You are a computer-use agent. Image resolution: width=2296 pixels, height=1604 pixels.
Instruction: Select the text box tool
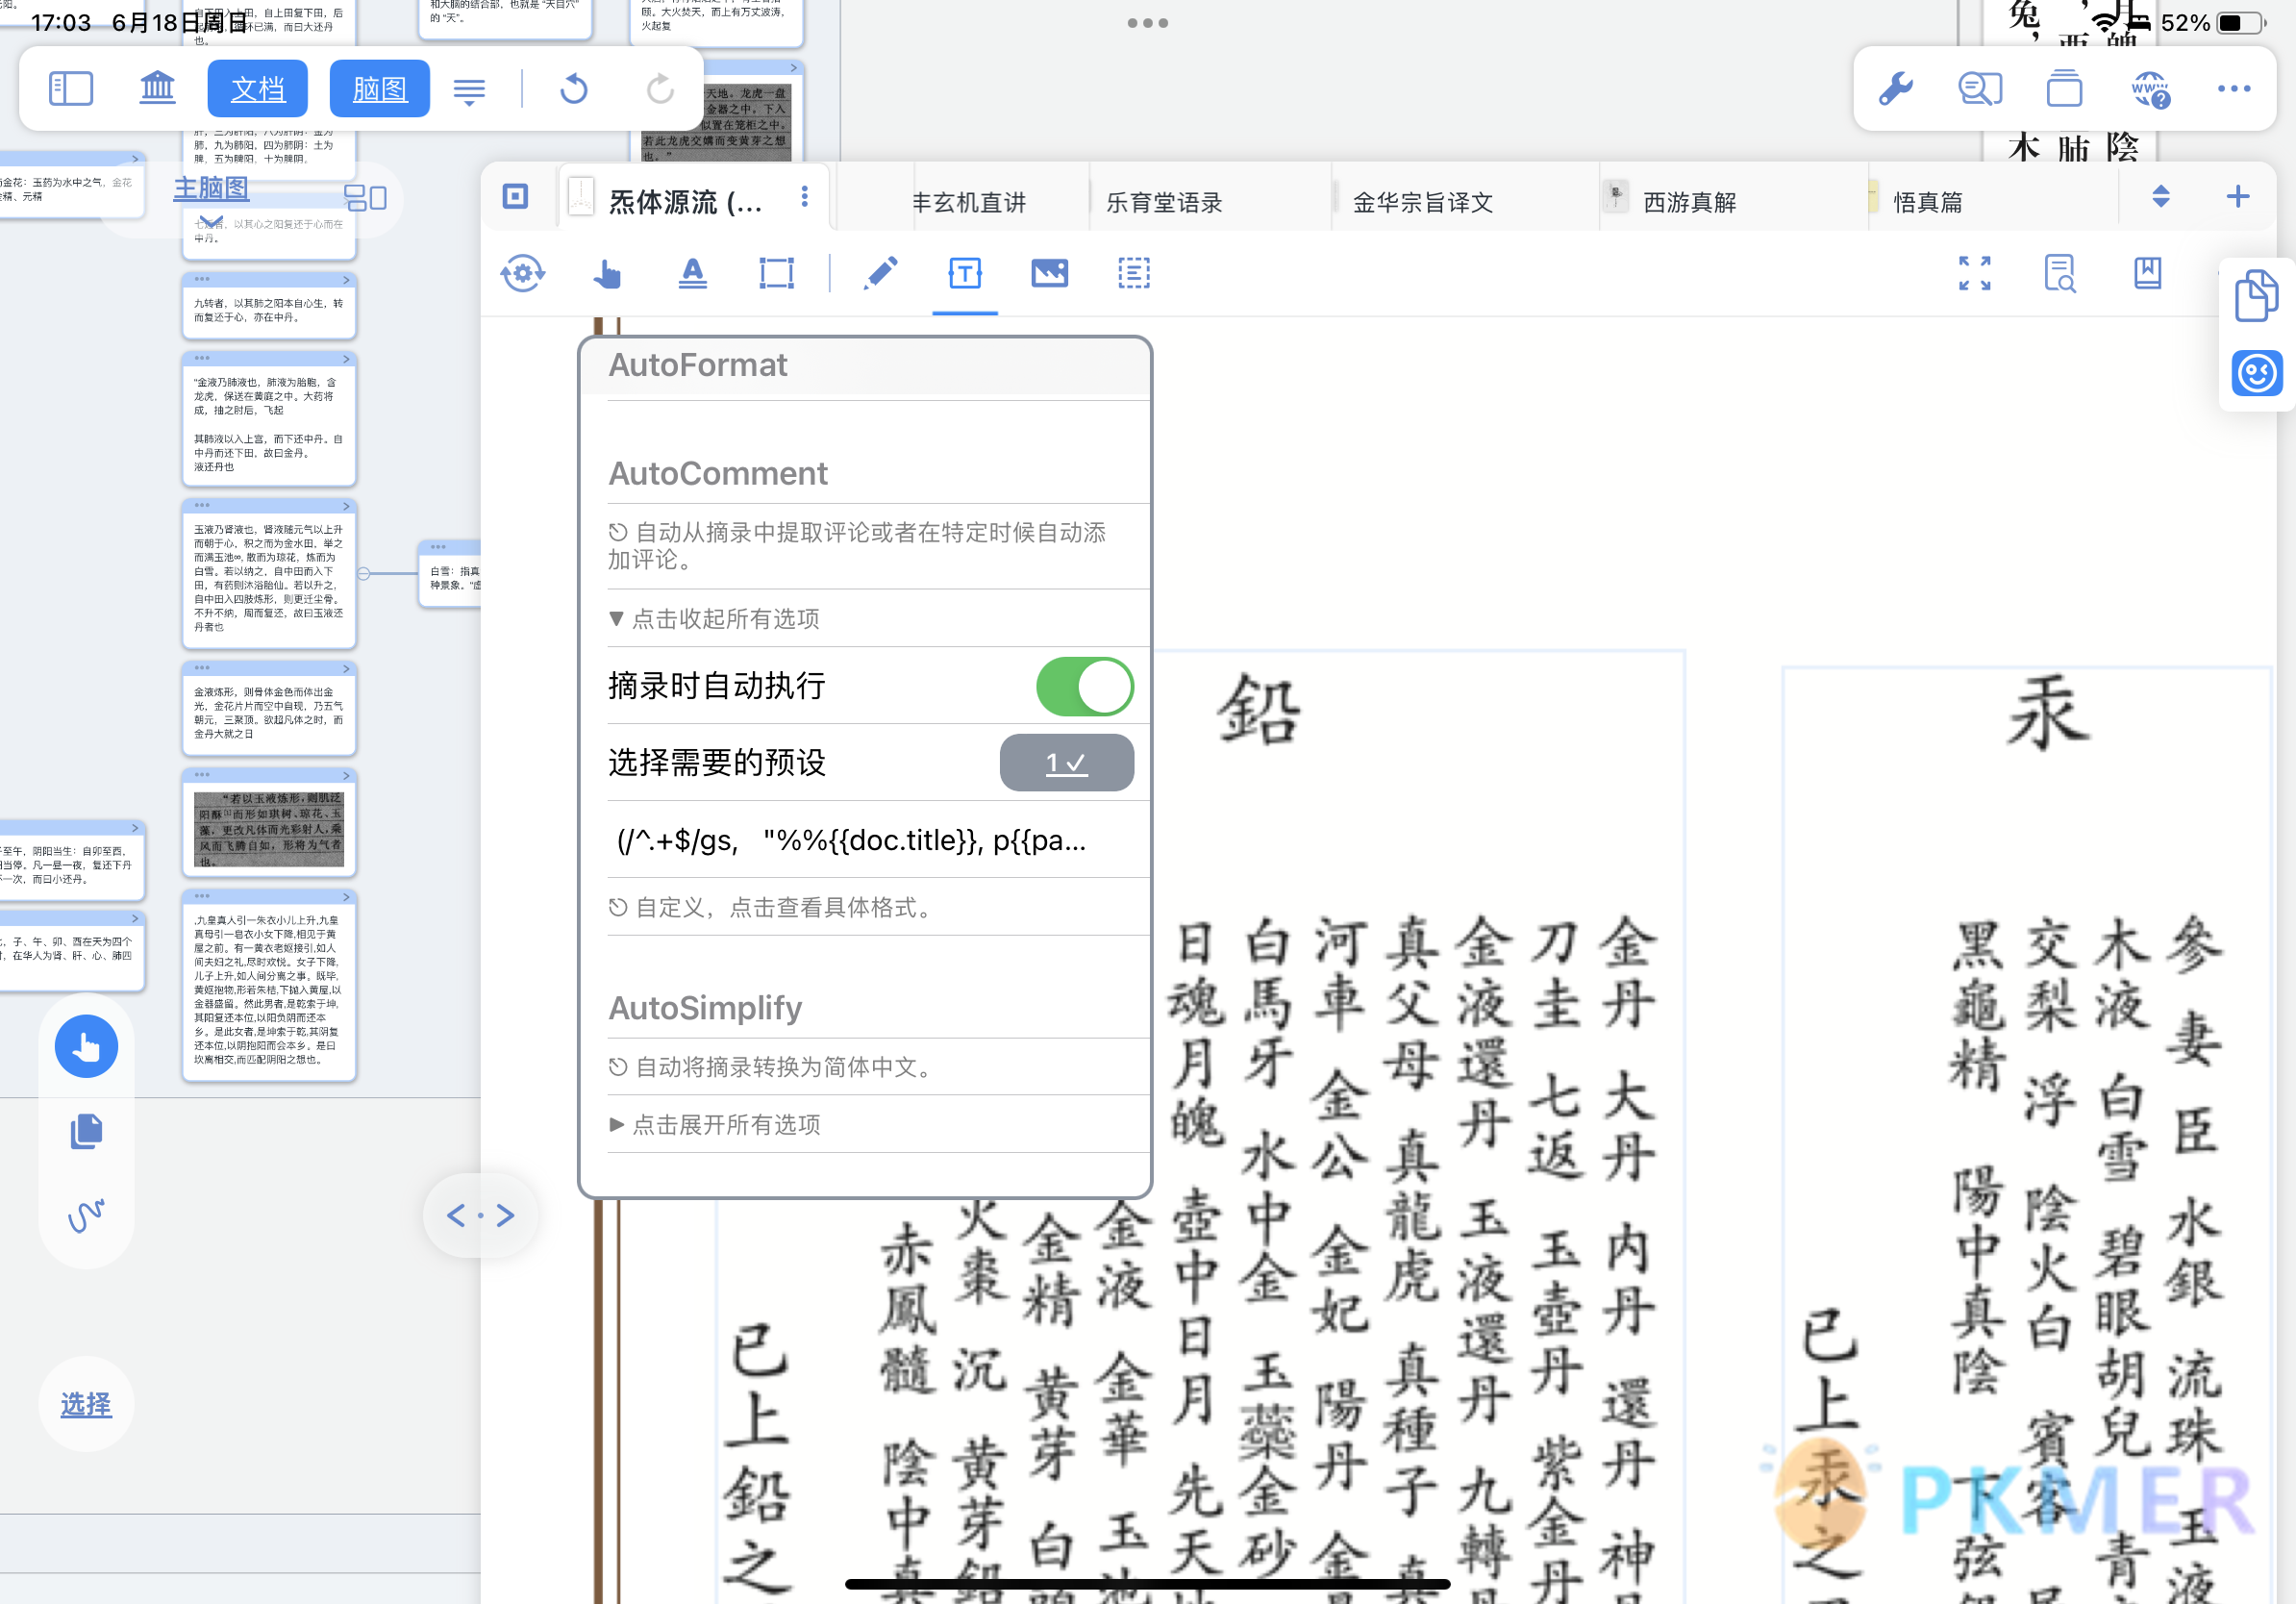[965, 272]
